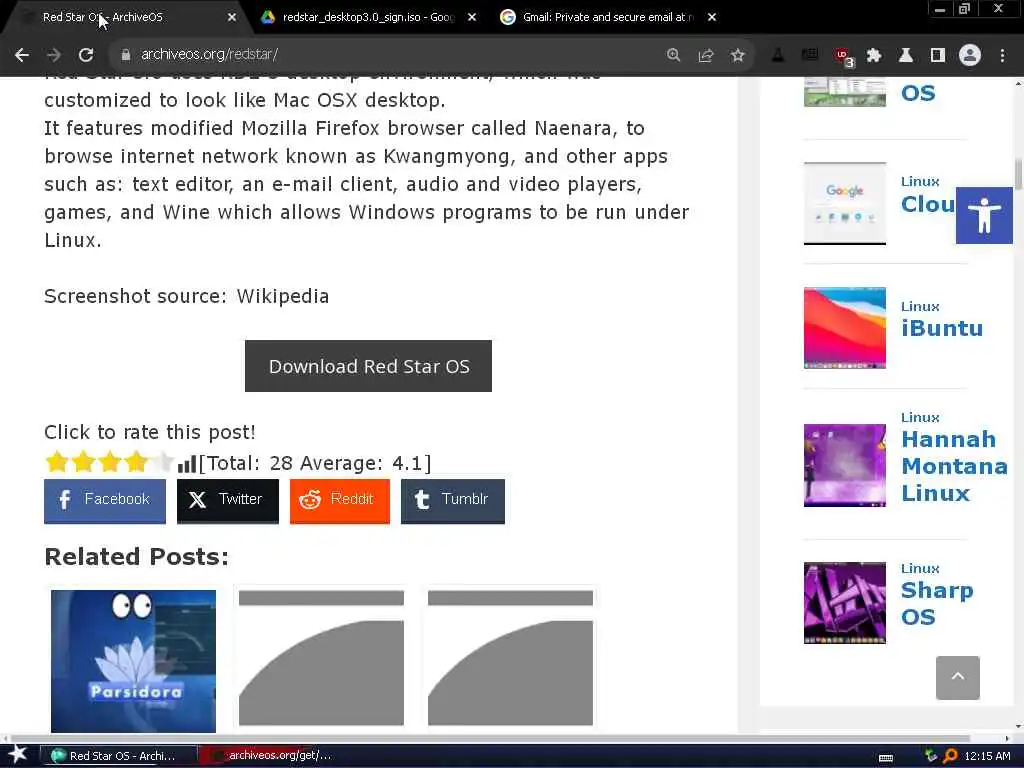Viewport: 1024px width, 768px height.
Task: Click the Screenshot source: Wikipedia text
Action: click(x=187, y=296)
